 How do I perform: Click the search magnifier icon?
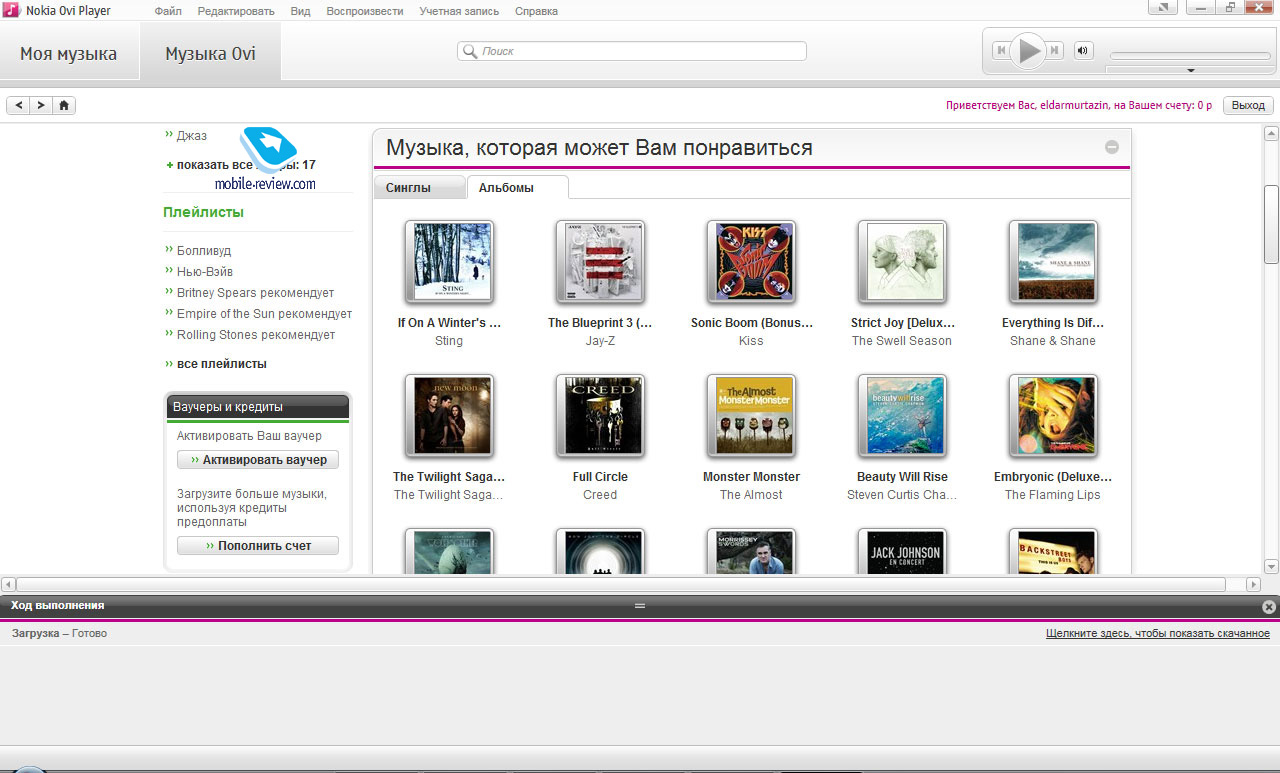tap(470, 51)
